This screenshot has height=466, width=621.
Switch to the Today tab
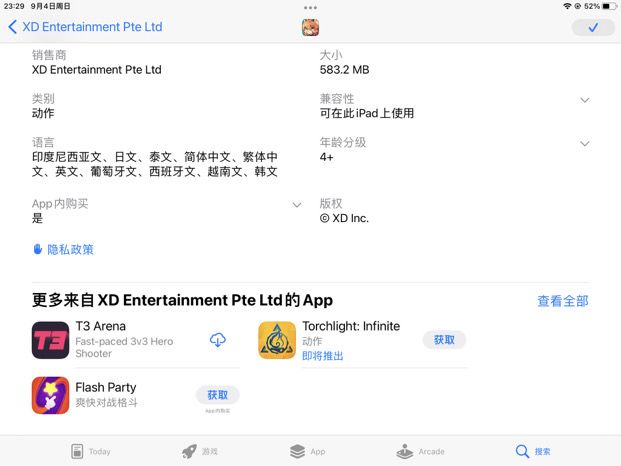pos(91,451)
